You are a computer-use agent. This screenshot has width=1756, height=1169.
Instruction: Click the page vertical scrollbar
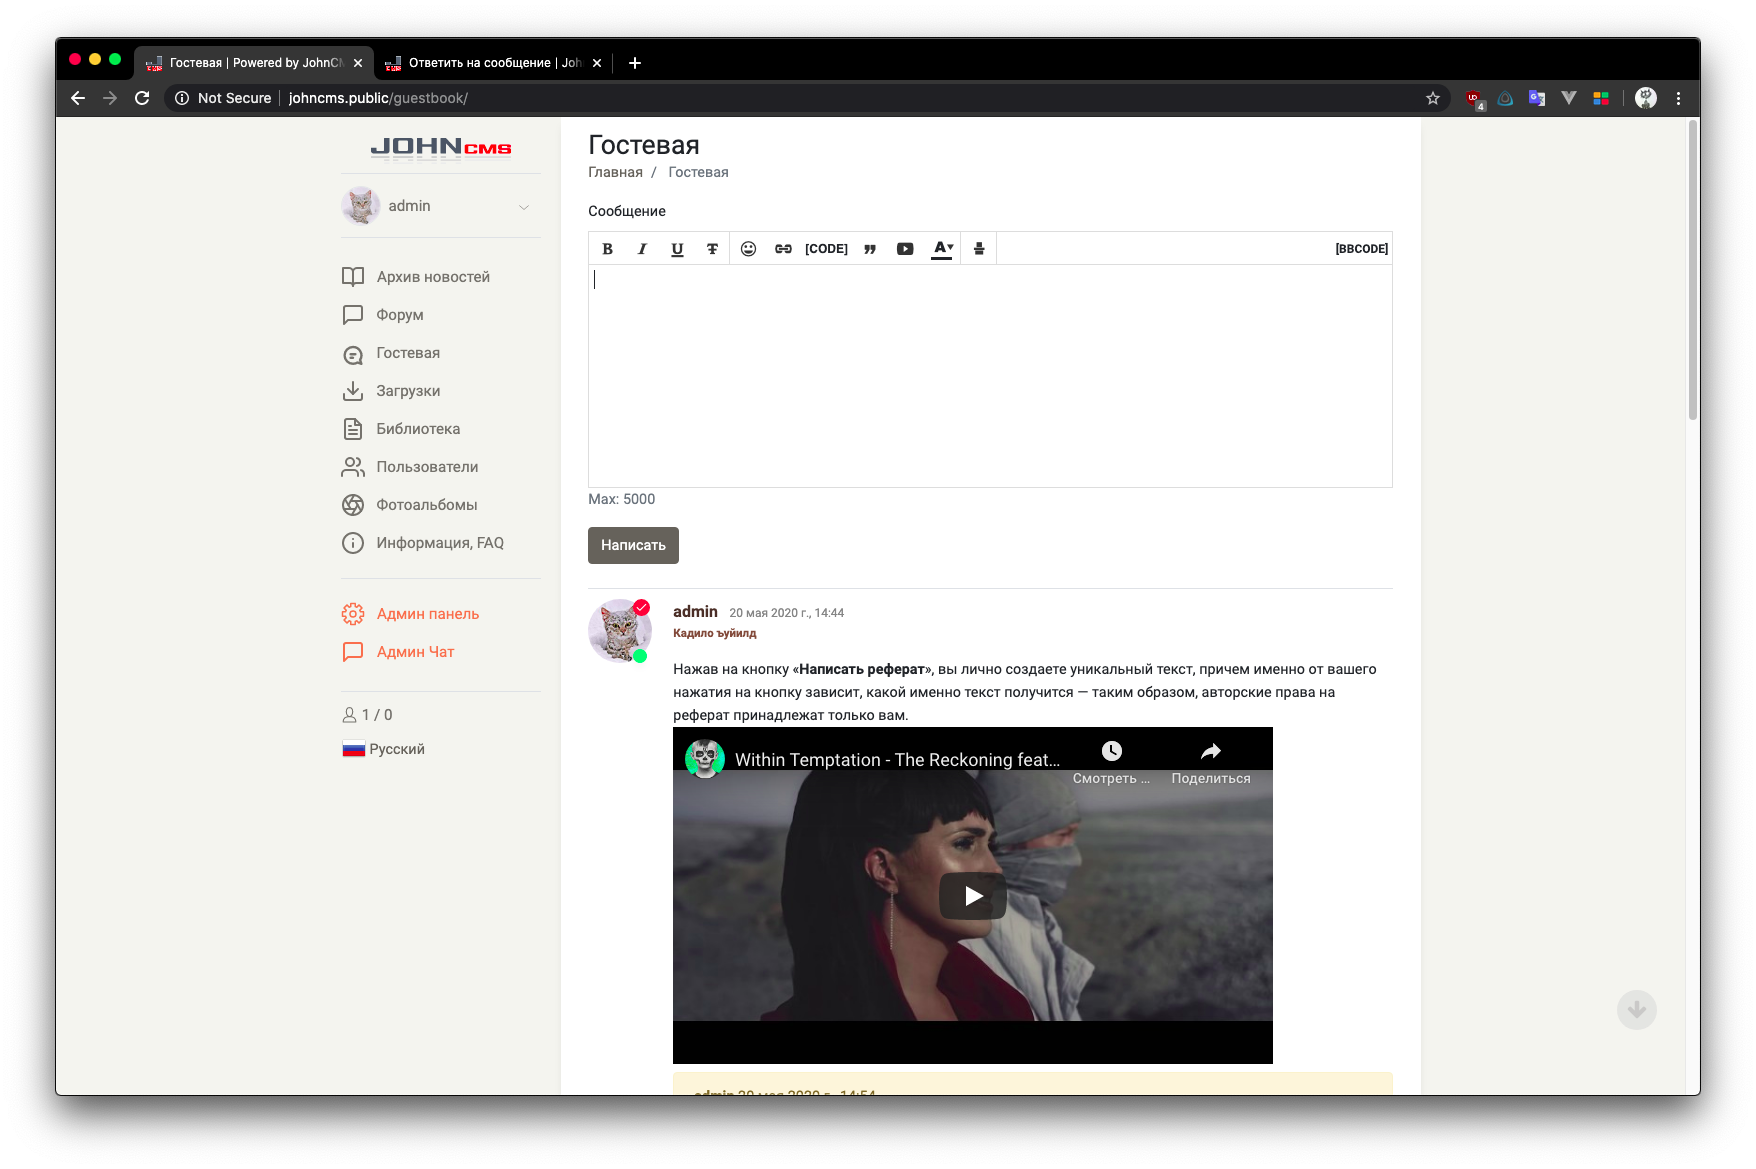point(1693,270)
